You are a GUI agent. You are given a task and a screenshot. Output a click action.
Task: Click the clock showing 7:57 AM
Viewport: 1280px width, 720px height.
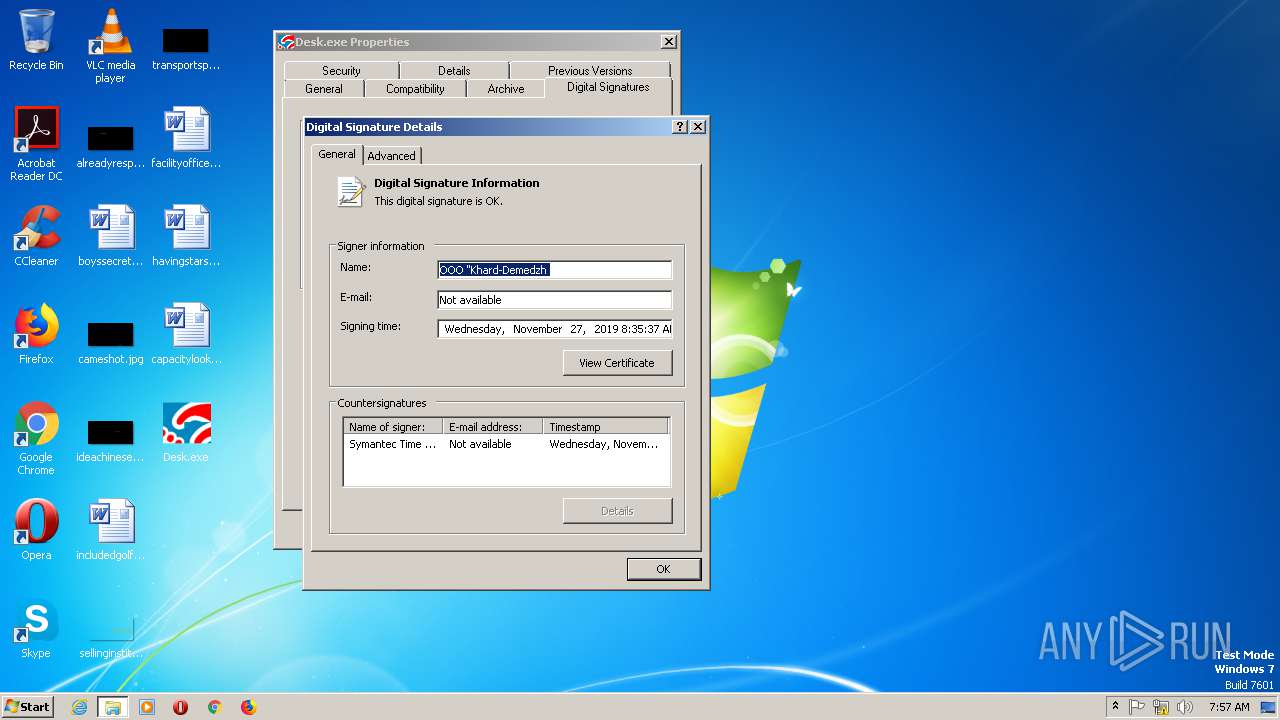tap(1229, 707)
